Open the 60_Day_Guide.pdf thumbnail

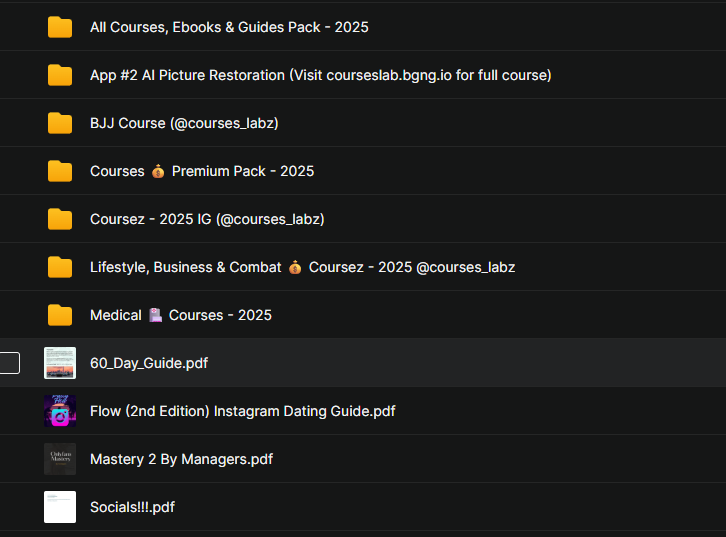coord(60,363)
